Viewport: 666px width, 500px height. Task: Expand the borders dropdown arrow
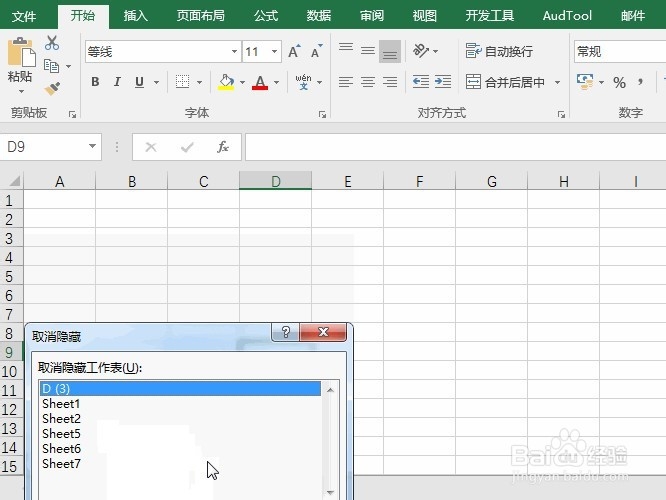coord(199,82)
